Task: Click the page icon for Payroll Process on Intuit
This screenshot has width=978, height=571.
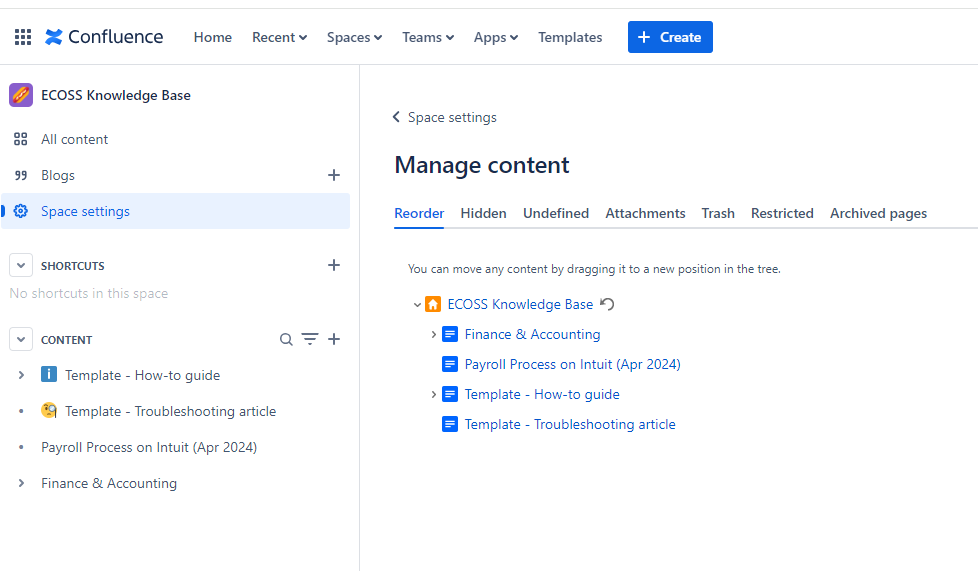Action: pos(450,364)
